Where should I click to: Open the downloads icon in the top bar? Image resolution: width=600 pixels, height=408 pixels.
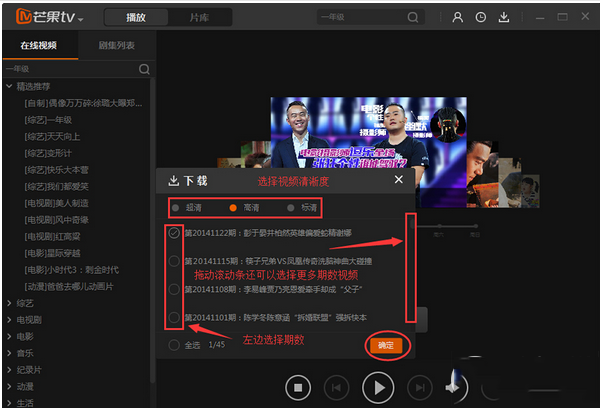pos(504,17)
